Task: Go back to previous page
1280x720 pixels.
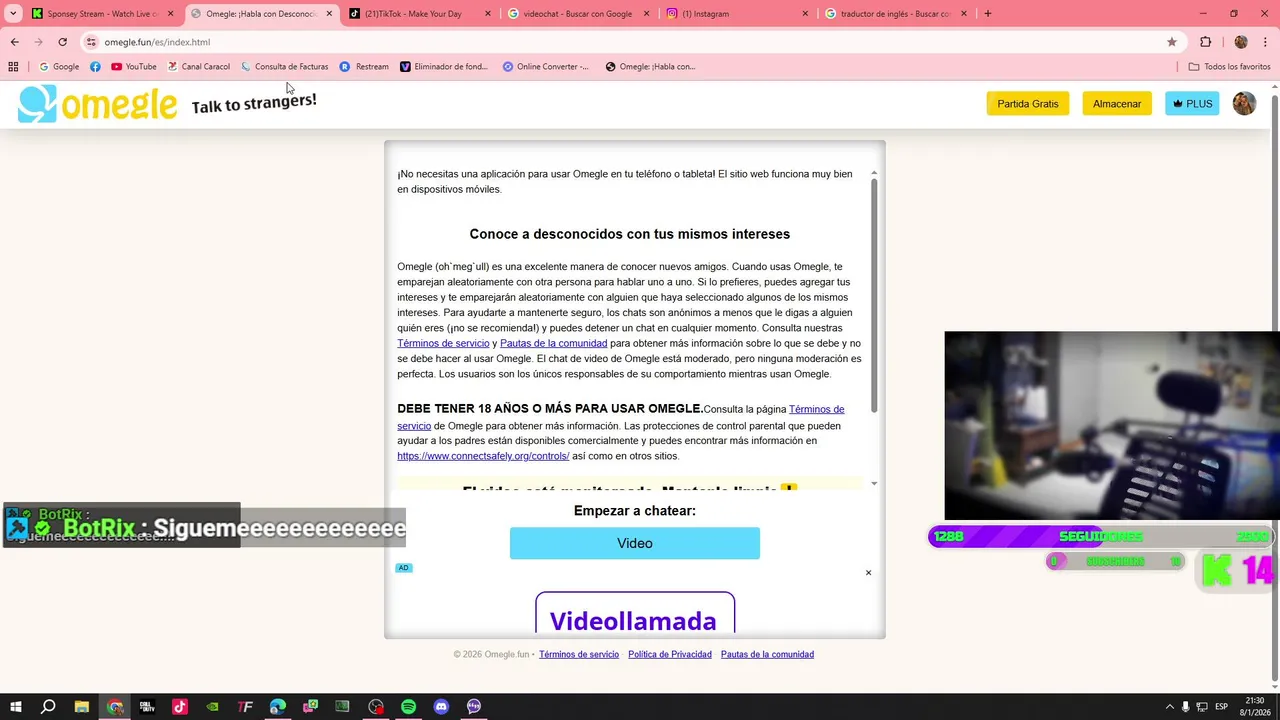Action: [x=14, y=42]
